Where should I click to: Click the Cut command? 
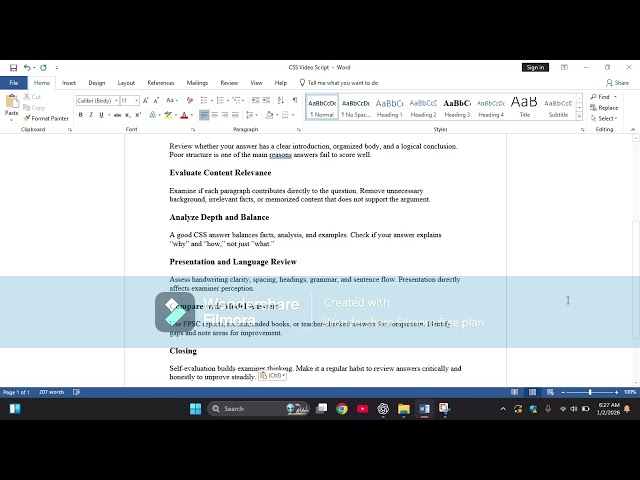pos(32,97)
